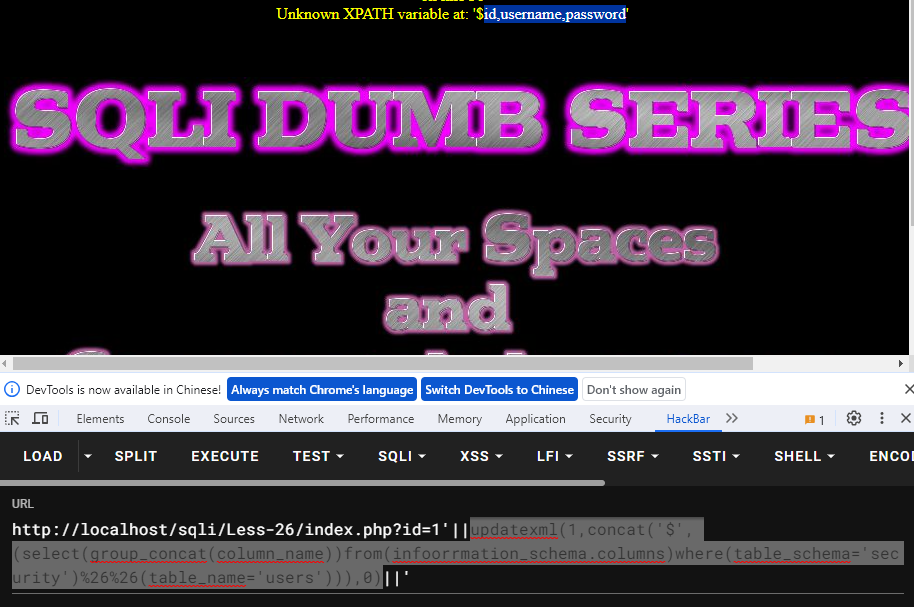
Task: Expand the XSS dropdown menu
Action: (x=481, y=456)
